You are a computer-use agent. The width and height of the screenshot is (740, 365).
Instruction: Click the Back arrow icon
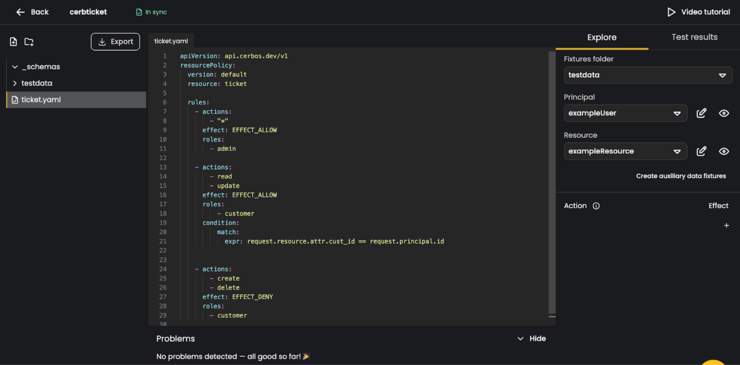pyautogui.click(x=20, y=12)
